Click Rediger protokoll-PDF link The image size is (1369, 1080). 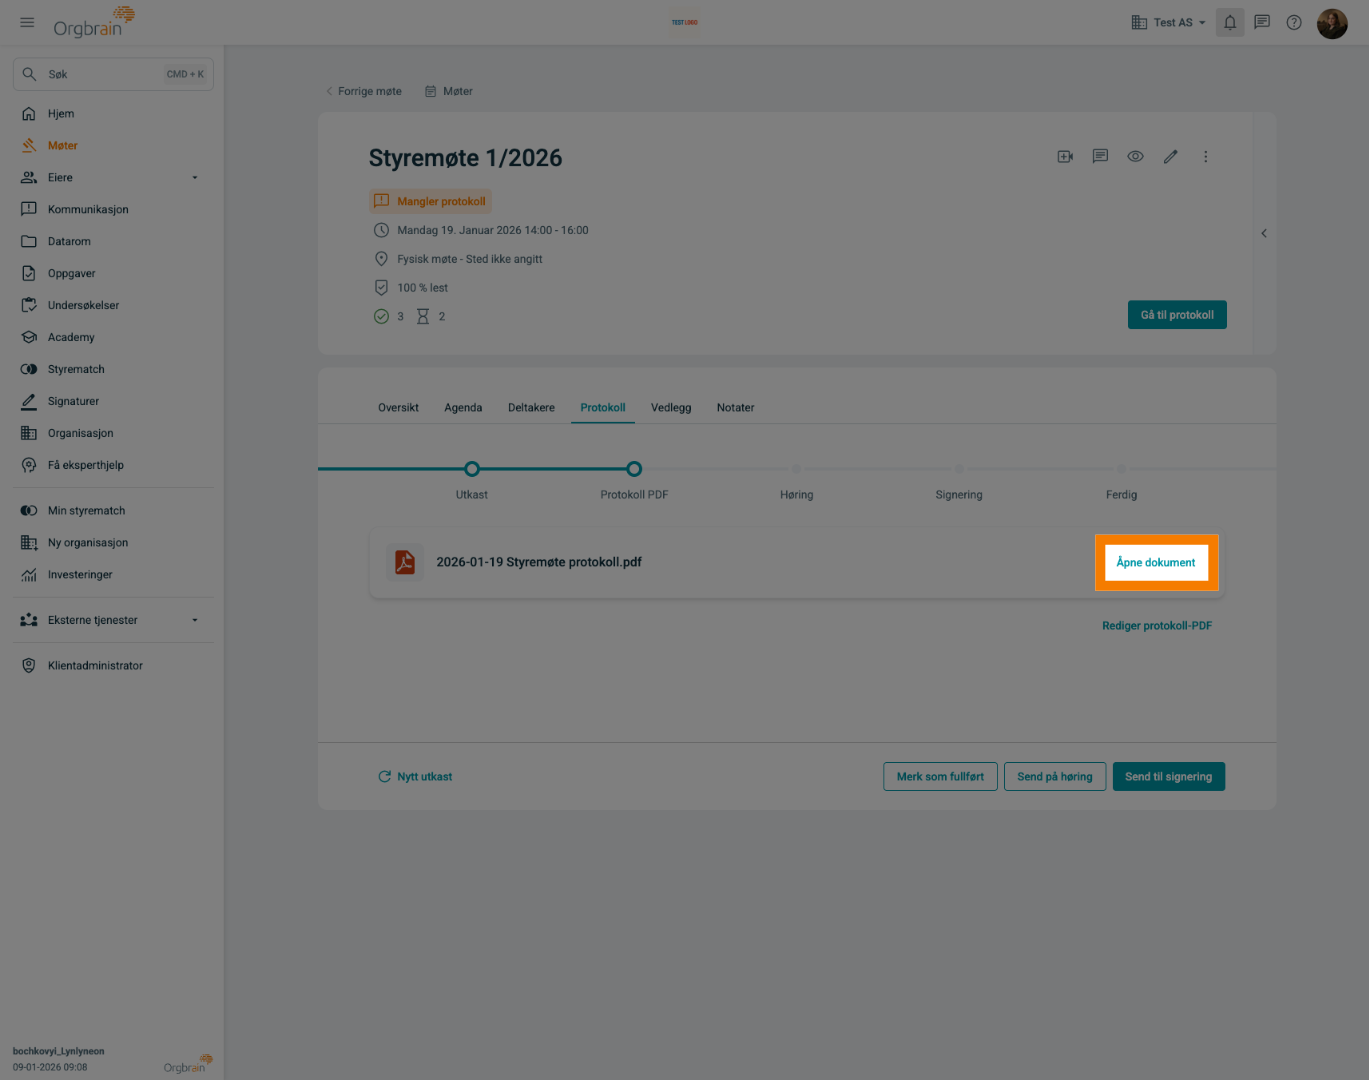click(x=1157, y=626)
